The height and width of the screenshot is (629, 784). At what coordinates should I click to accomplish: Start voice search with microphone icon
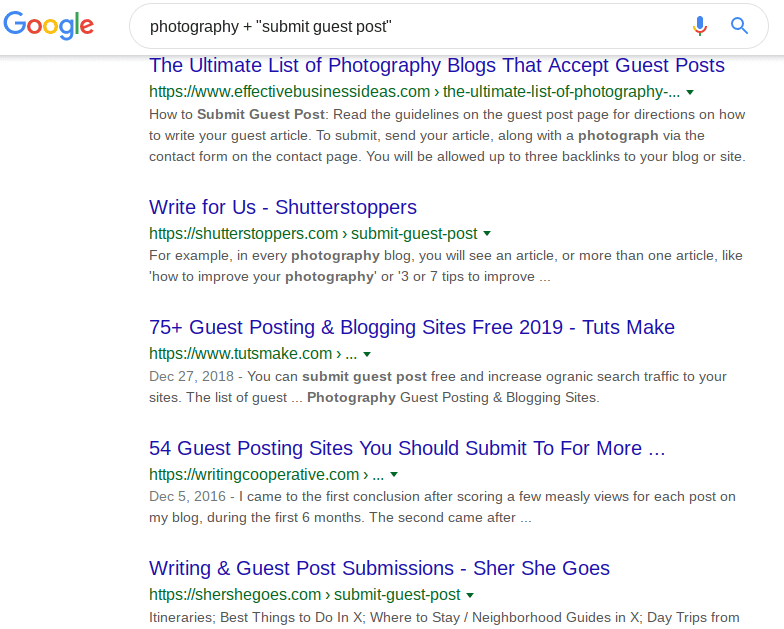pyautogui.click(x=700, y=26)
